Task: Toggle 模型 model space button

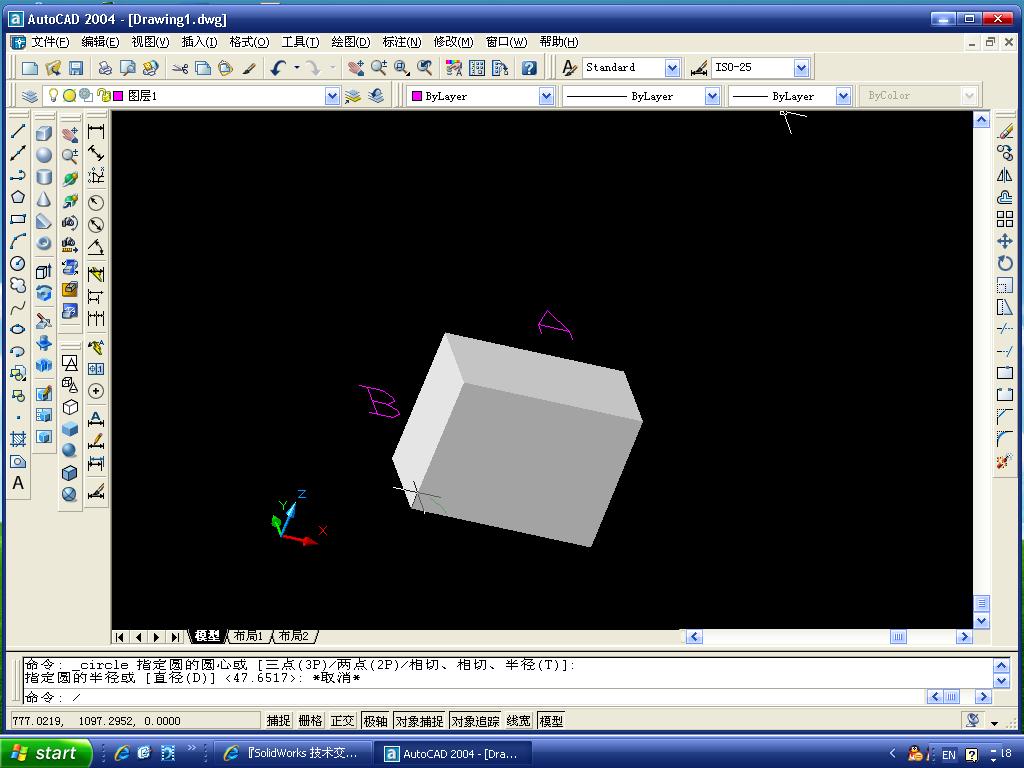Action: 551,721
